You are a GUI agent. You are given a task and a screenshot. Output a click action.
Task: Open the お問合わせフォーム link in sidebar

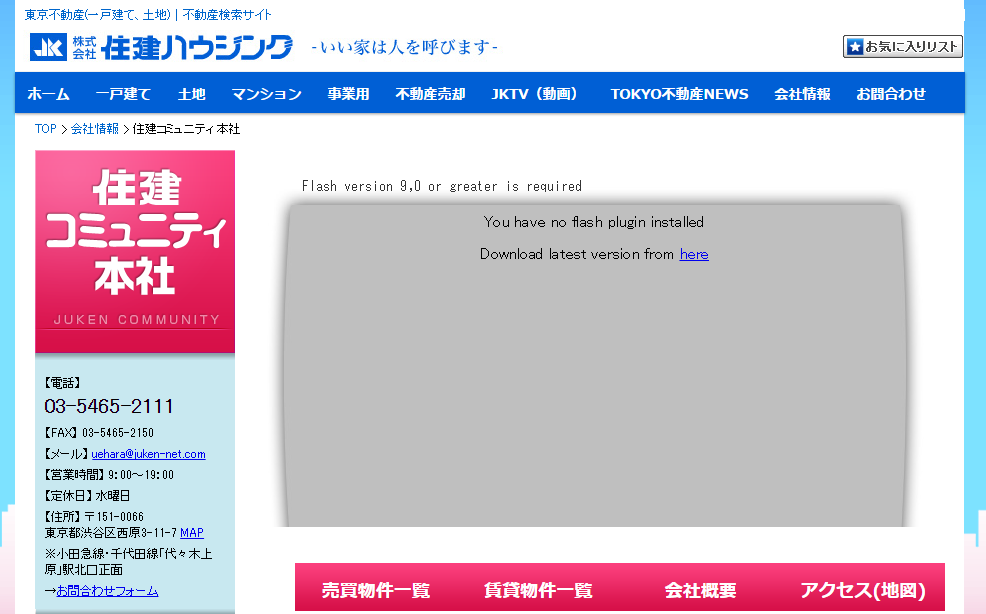point(107,591)
